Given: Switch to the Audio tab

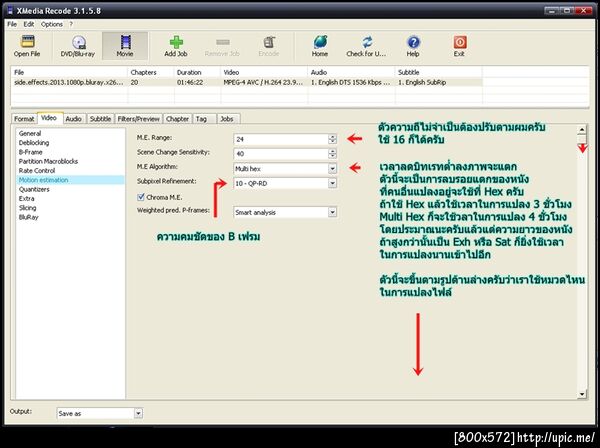Looking at the screenshot, I should coord(73,119).
